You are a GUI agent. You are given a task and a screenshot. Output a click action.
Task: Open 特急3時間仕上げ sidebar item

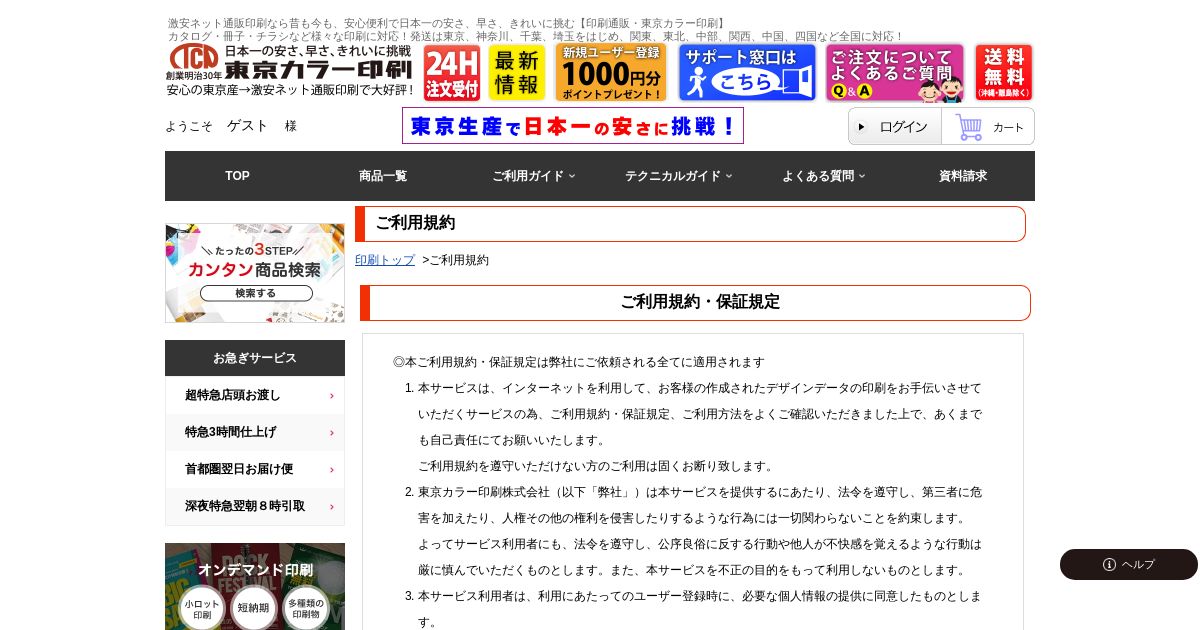click(x=255, y=432)
